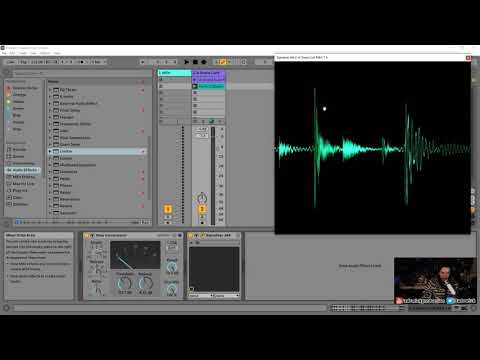The height and width of the screenshot is (360, 480).
Task: Open the Plug-ins browser category
Action: click(20, 191)
